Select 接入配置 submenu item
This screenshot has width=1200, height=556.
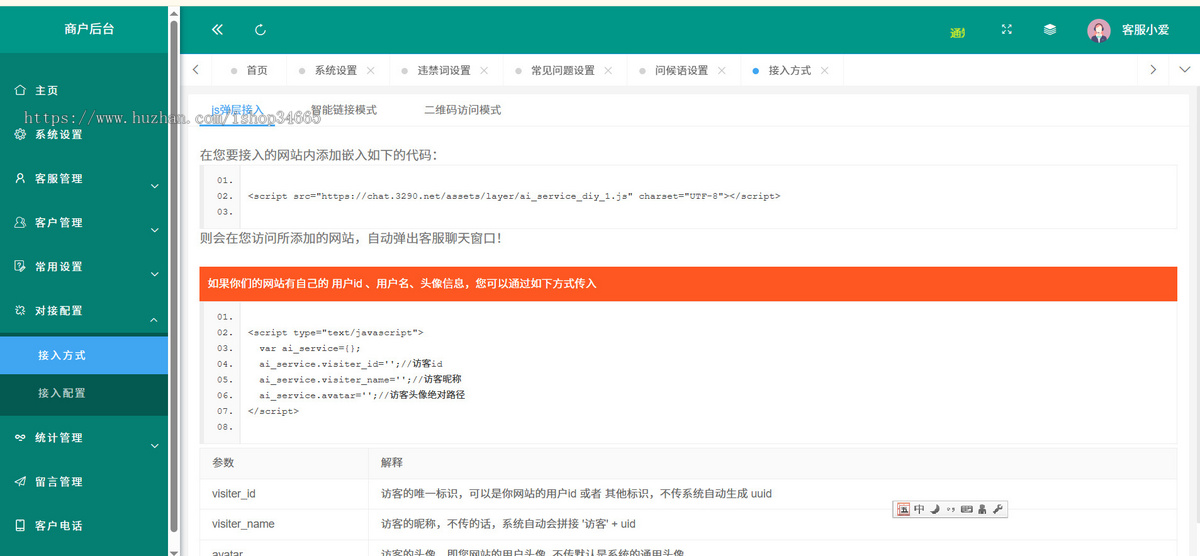point(84,393)
